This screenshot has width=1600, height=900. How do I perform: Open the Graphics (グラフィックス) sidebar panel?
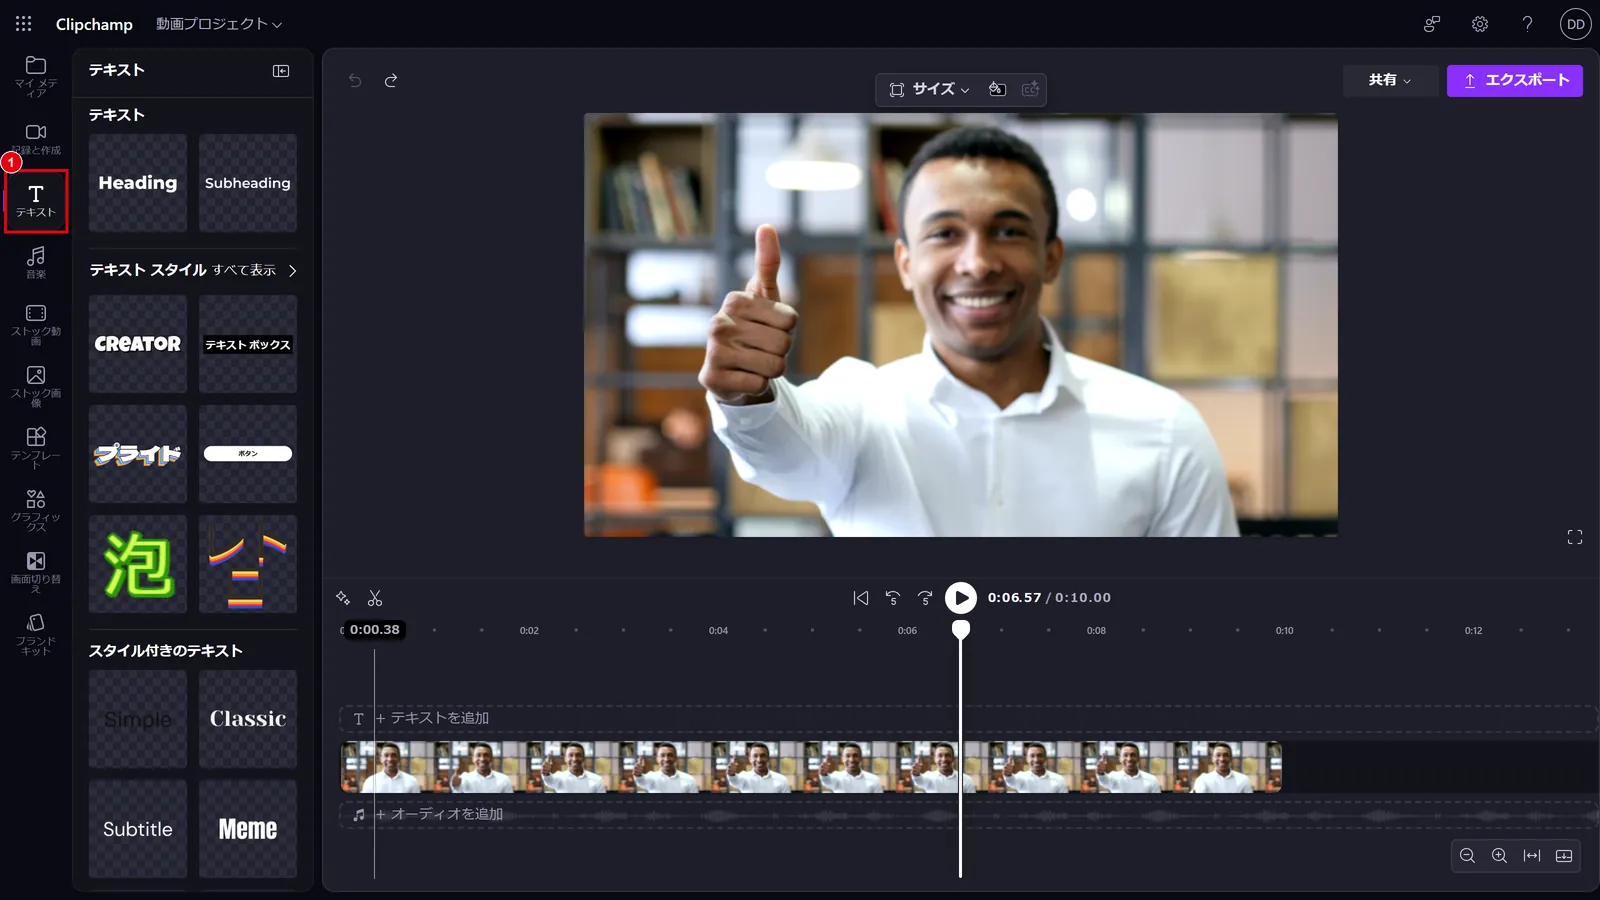point(36,510)
